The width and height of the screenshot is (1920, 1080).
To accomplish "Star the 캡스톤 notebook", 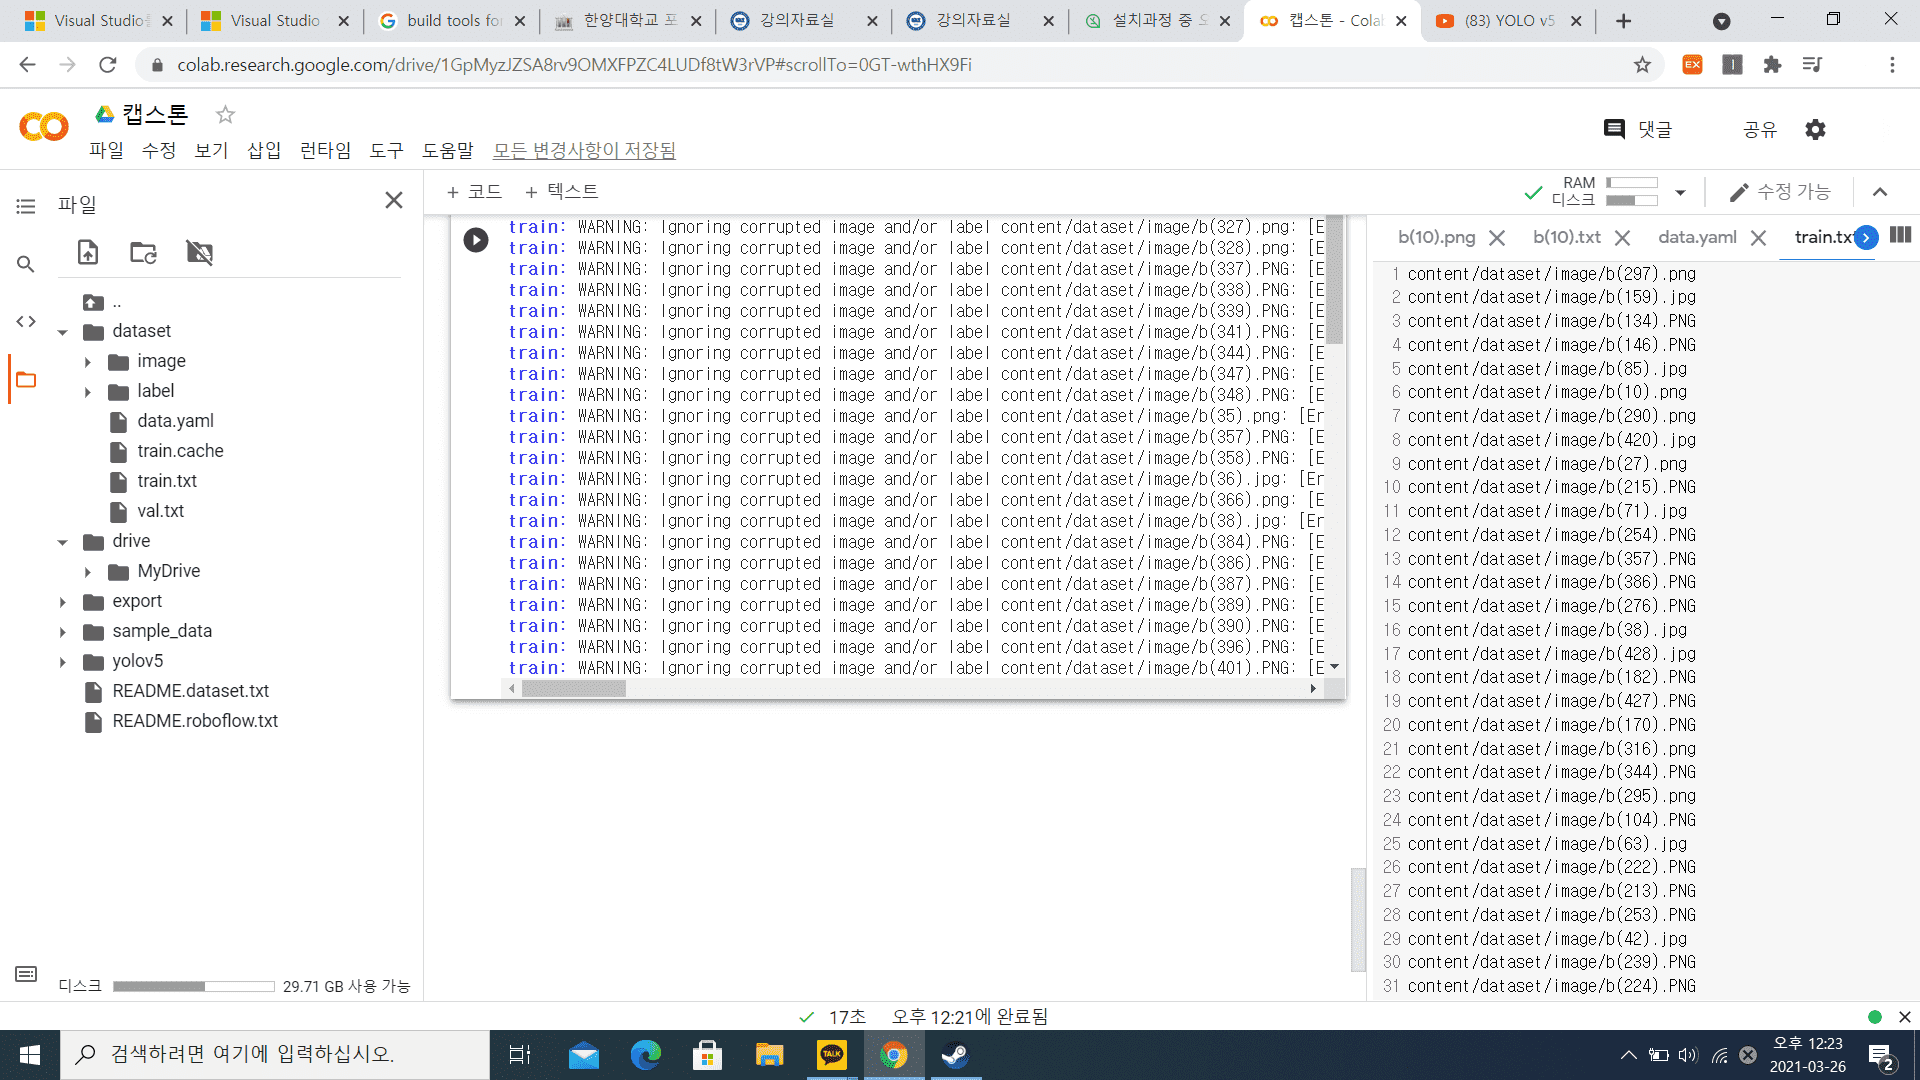I will [x=225, y=115].
